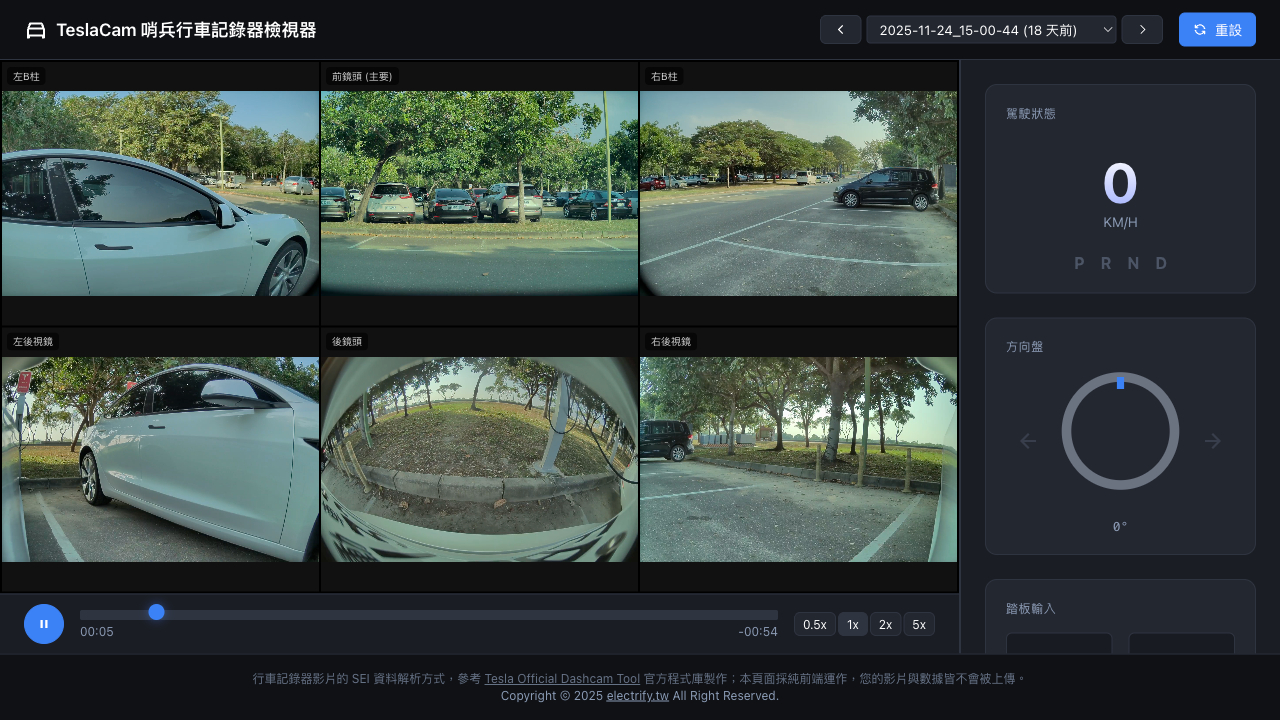Switch playback speed to 2x

point(885,624)
